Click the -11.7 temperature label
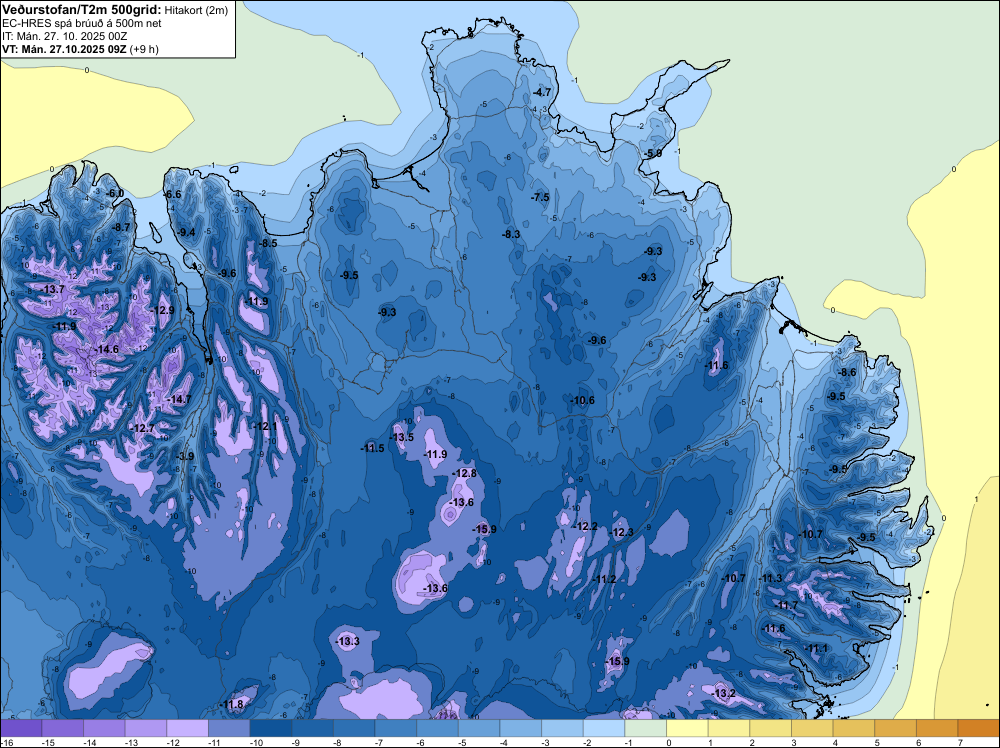This screenshot has height=748, width=1000. tap(787, 605)
